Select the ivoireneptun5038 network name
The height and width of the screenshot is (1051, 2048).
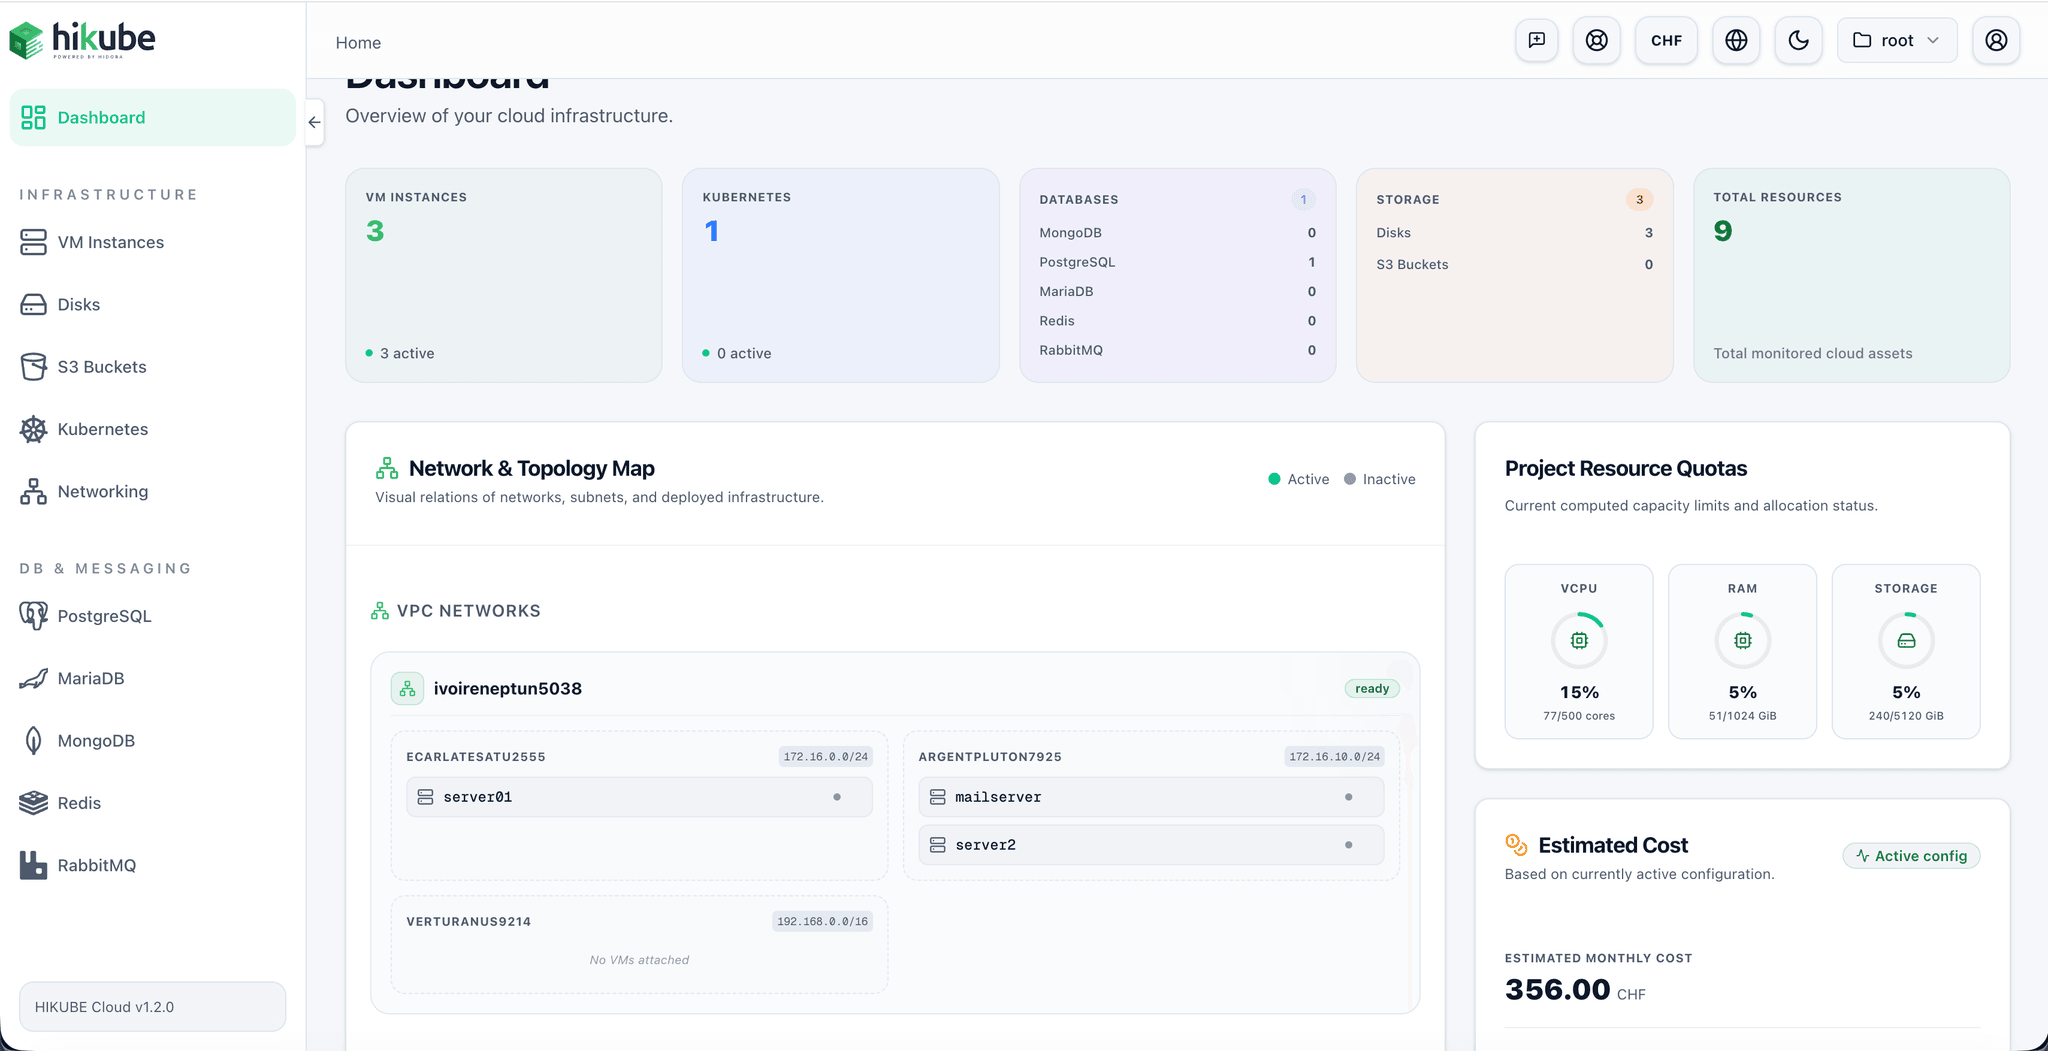pyautogui.click(x=507, y=688)
